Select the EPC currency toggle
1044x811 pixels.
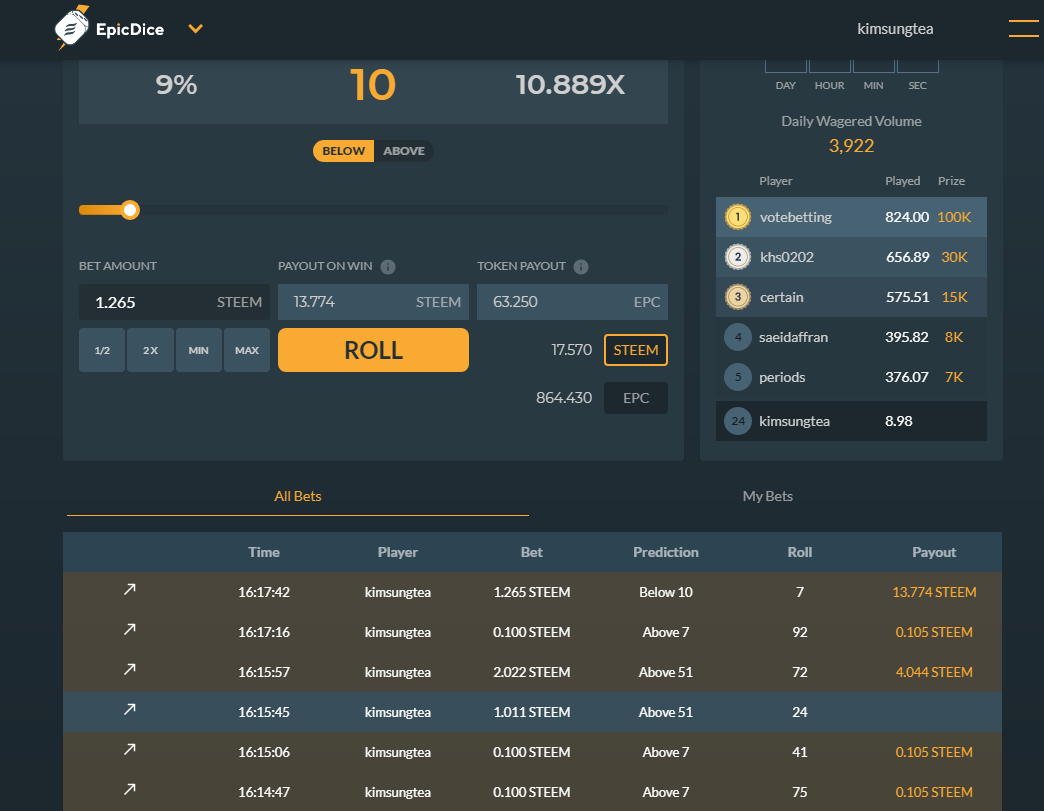pos(636,398)
